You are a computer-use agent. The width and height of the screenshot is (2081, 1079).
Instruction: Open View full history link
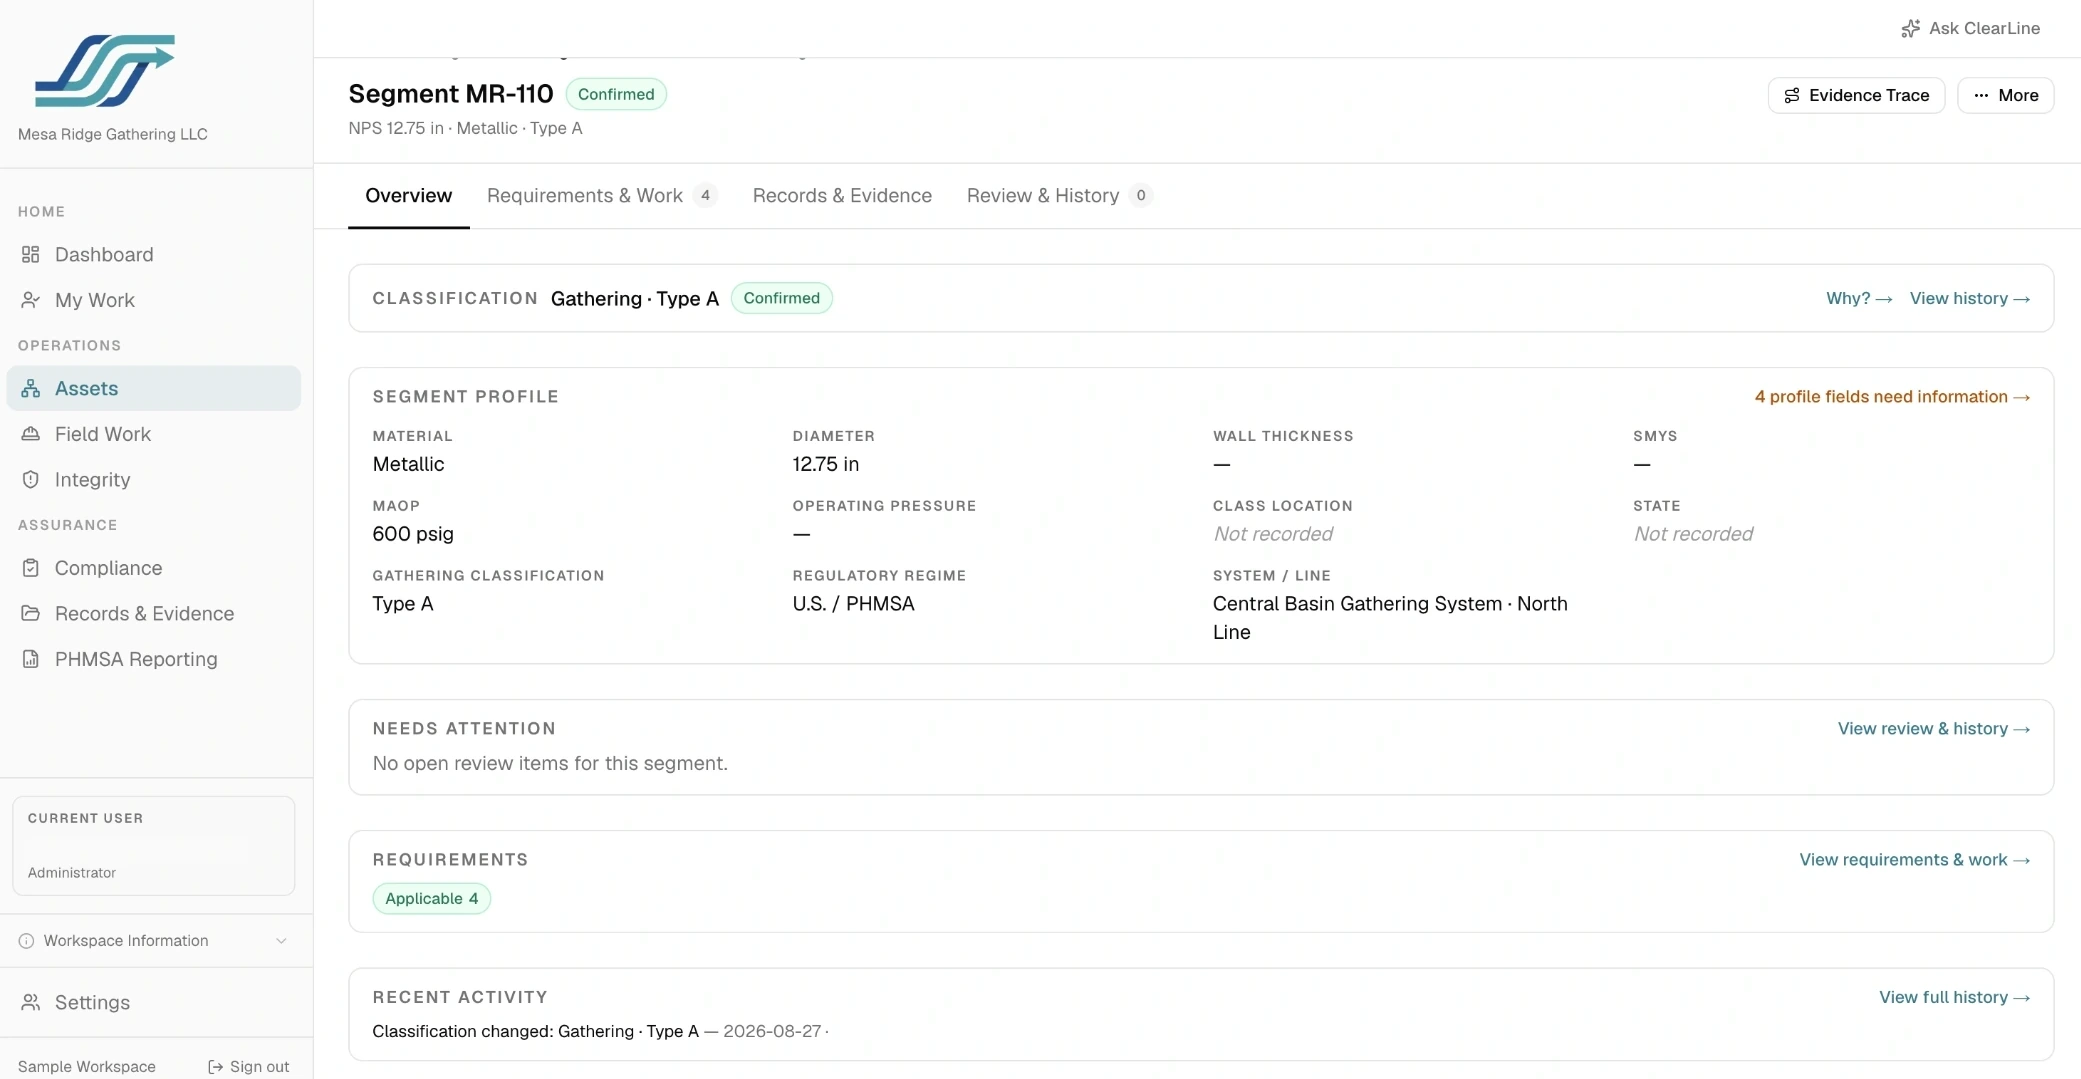1955,997
